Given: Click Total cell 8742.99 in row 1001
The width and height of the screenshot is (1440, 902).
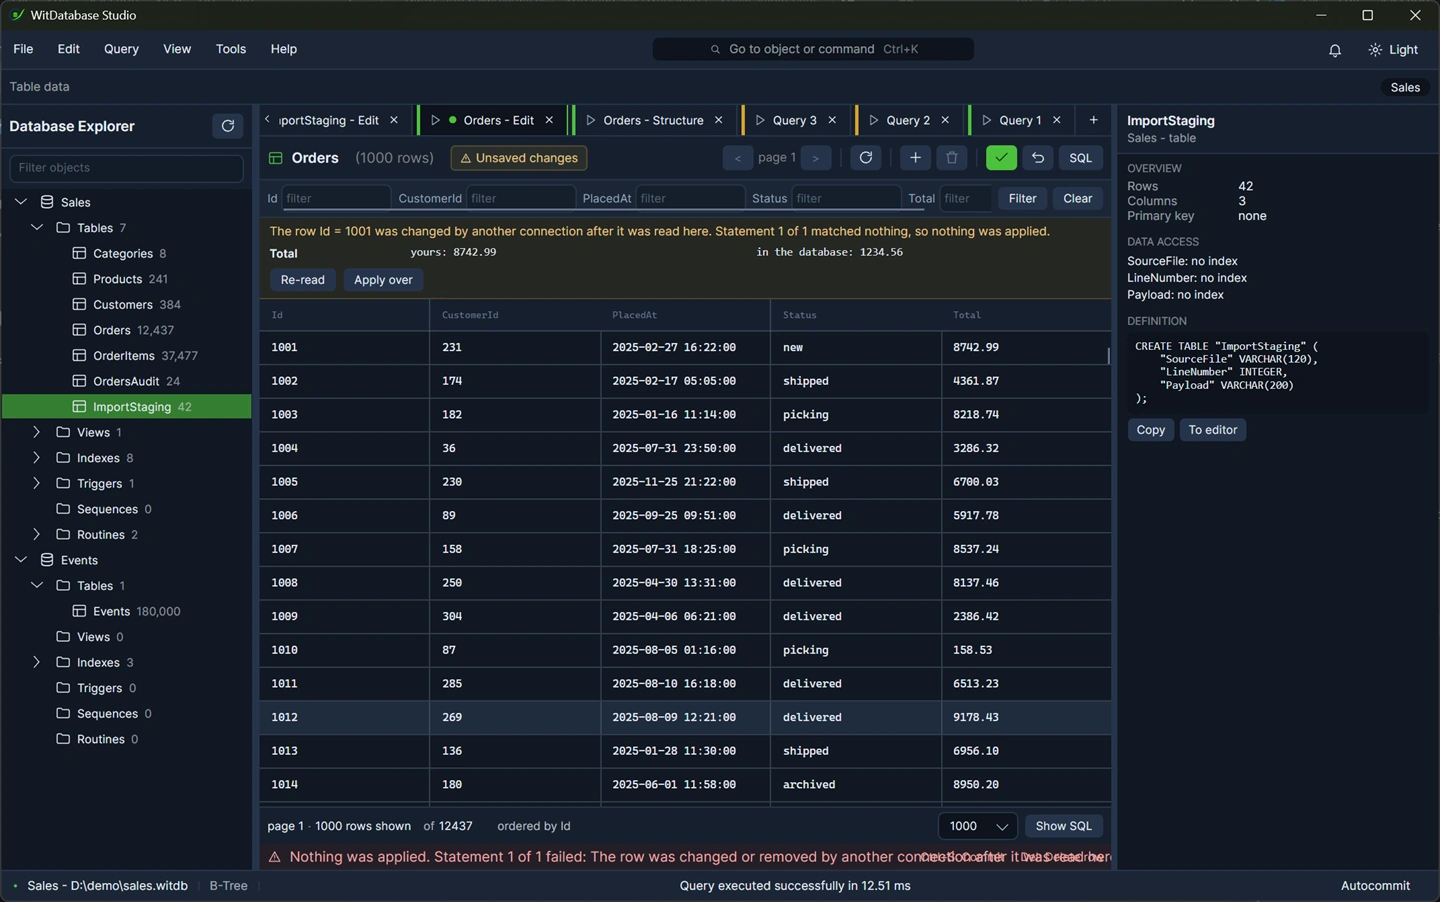Looking at the screenshot, I should [1025, 347].
